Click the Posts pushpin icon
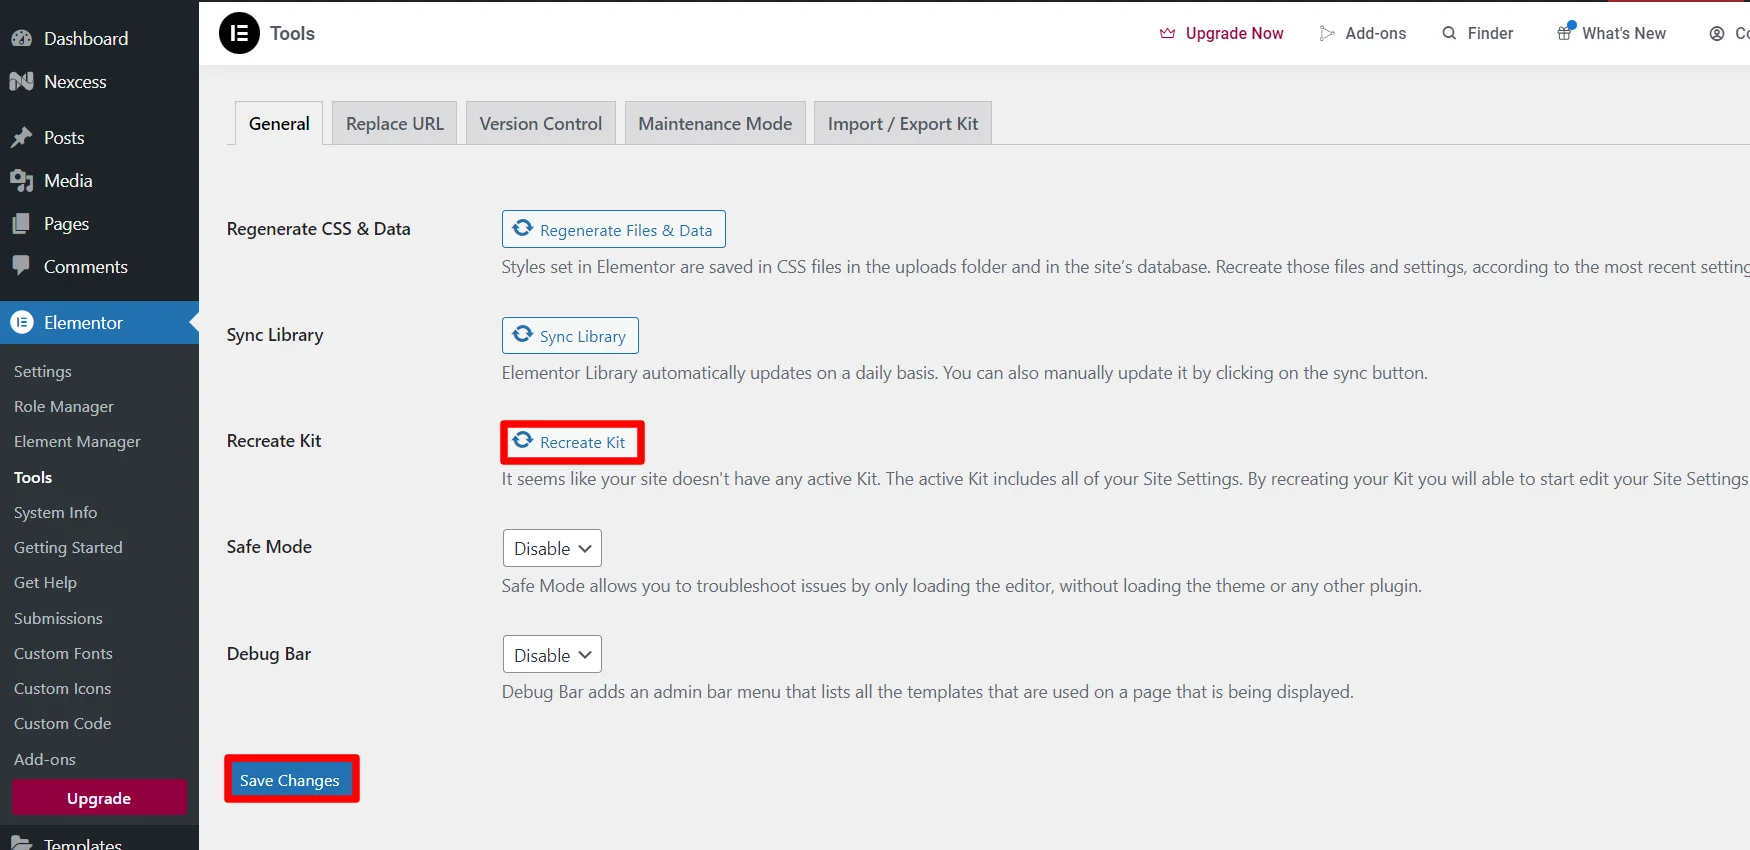Viewport: 1750px width, 850px height. 21,138
